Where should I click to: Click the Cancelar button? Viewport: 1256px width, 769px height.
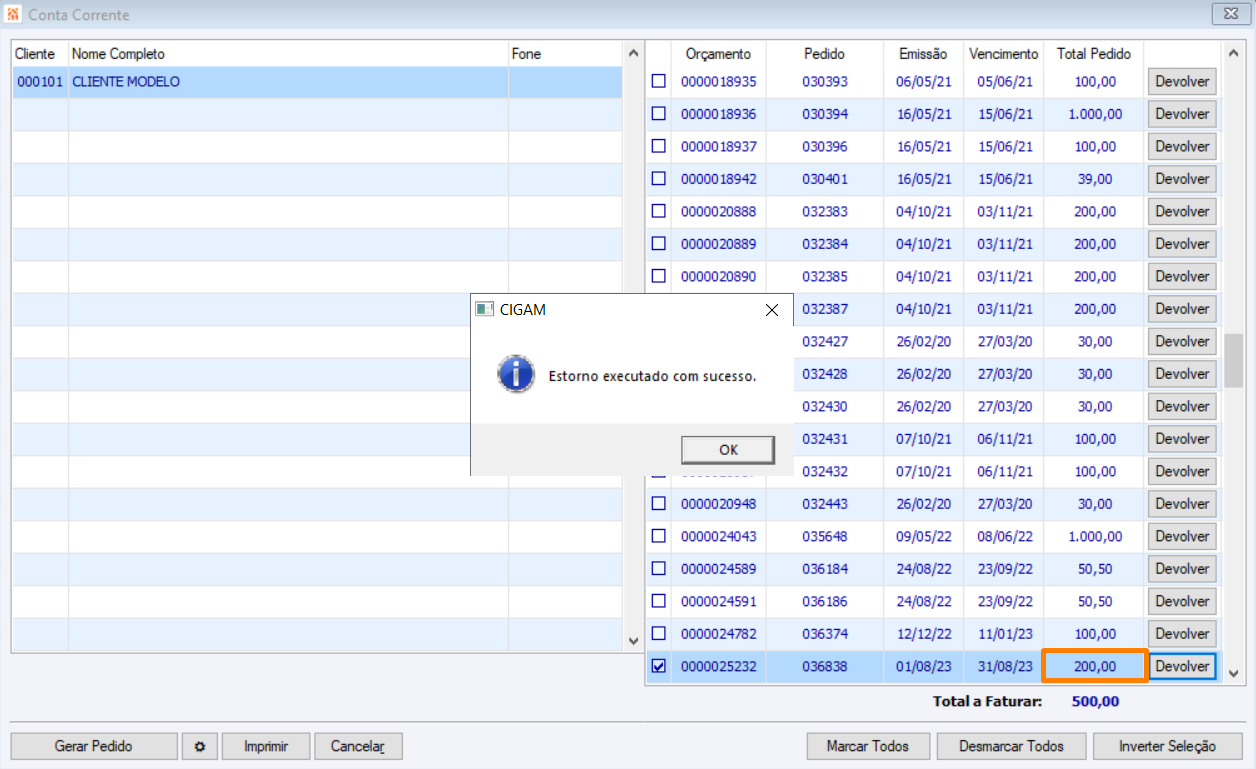358,746
